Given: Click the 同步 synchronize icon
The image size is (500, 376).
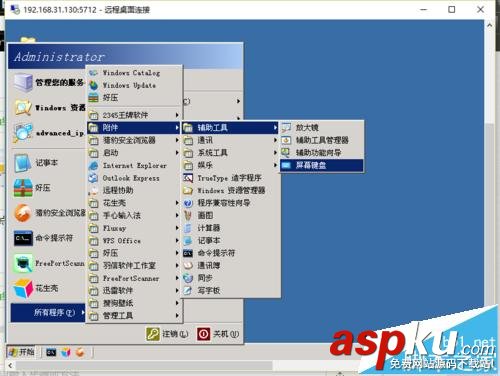Looking at the screenshot, I should tap(188, 278).
